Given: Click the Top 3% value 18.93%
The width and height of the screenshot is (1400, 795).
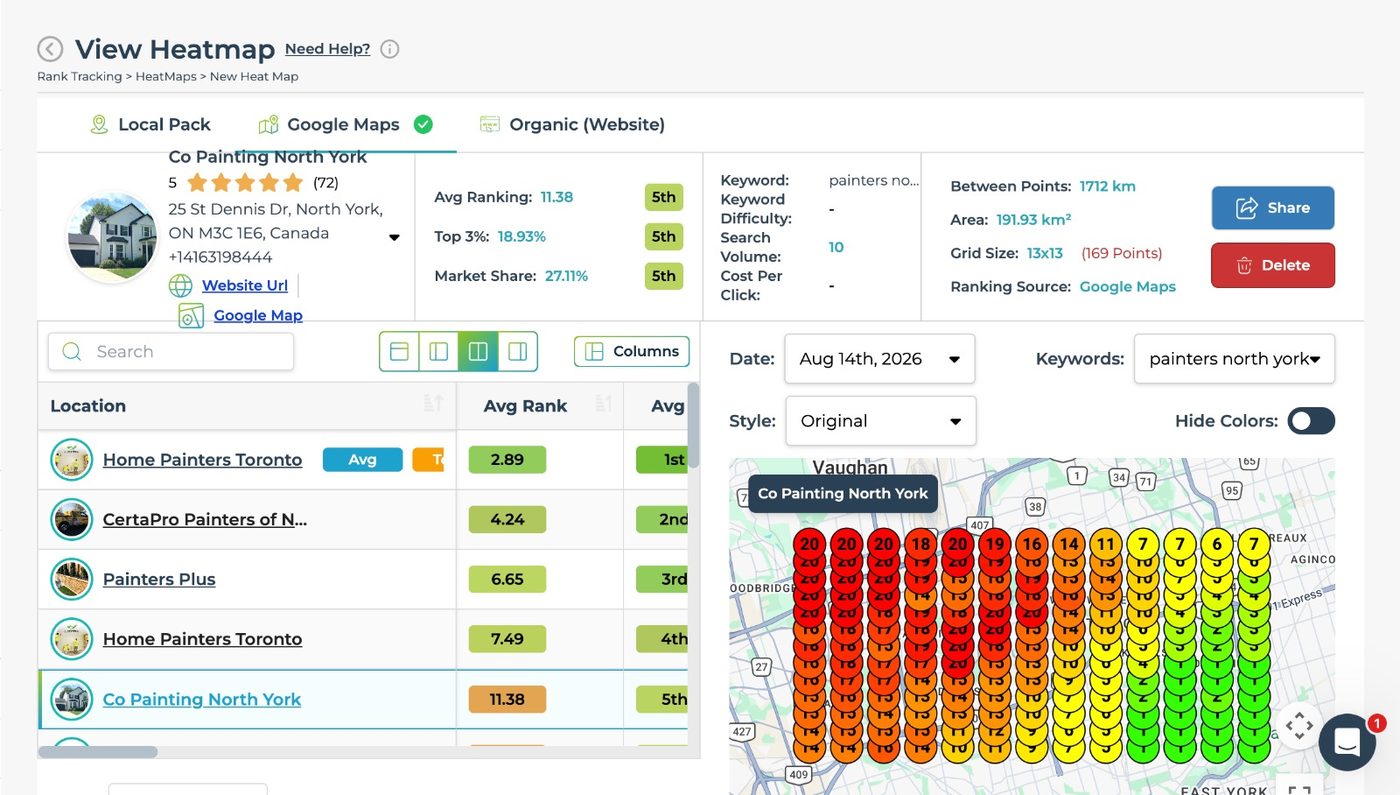Looking at the screenshot, I should pyautogui.click(x=522, y=237).
